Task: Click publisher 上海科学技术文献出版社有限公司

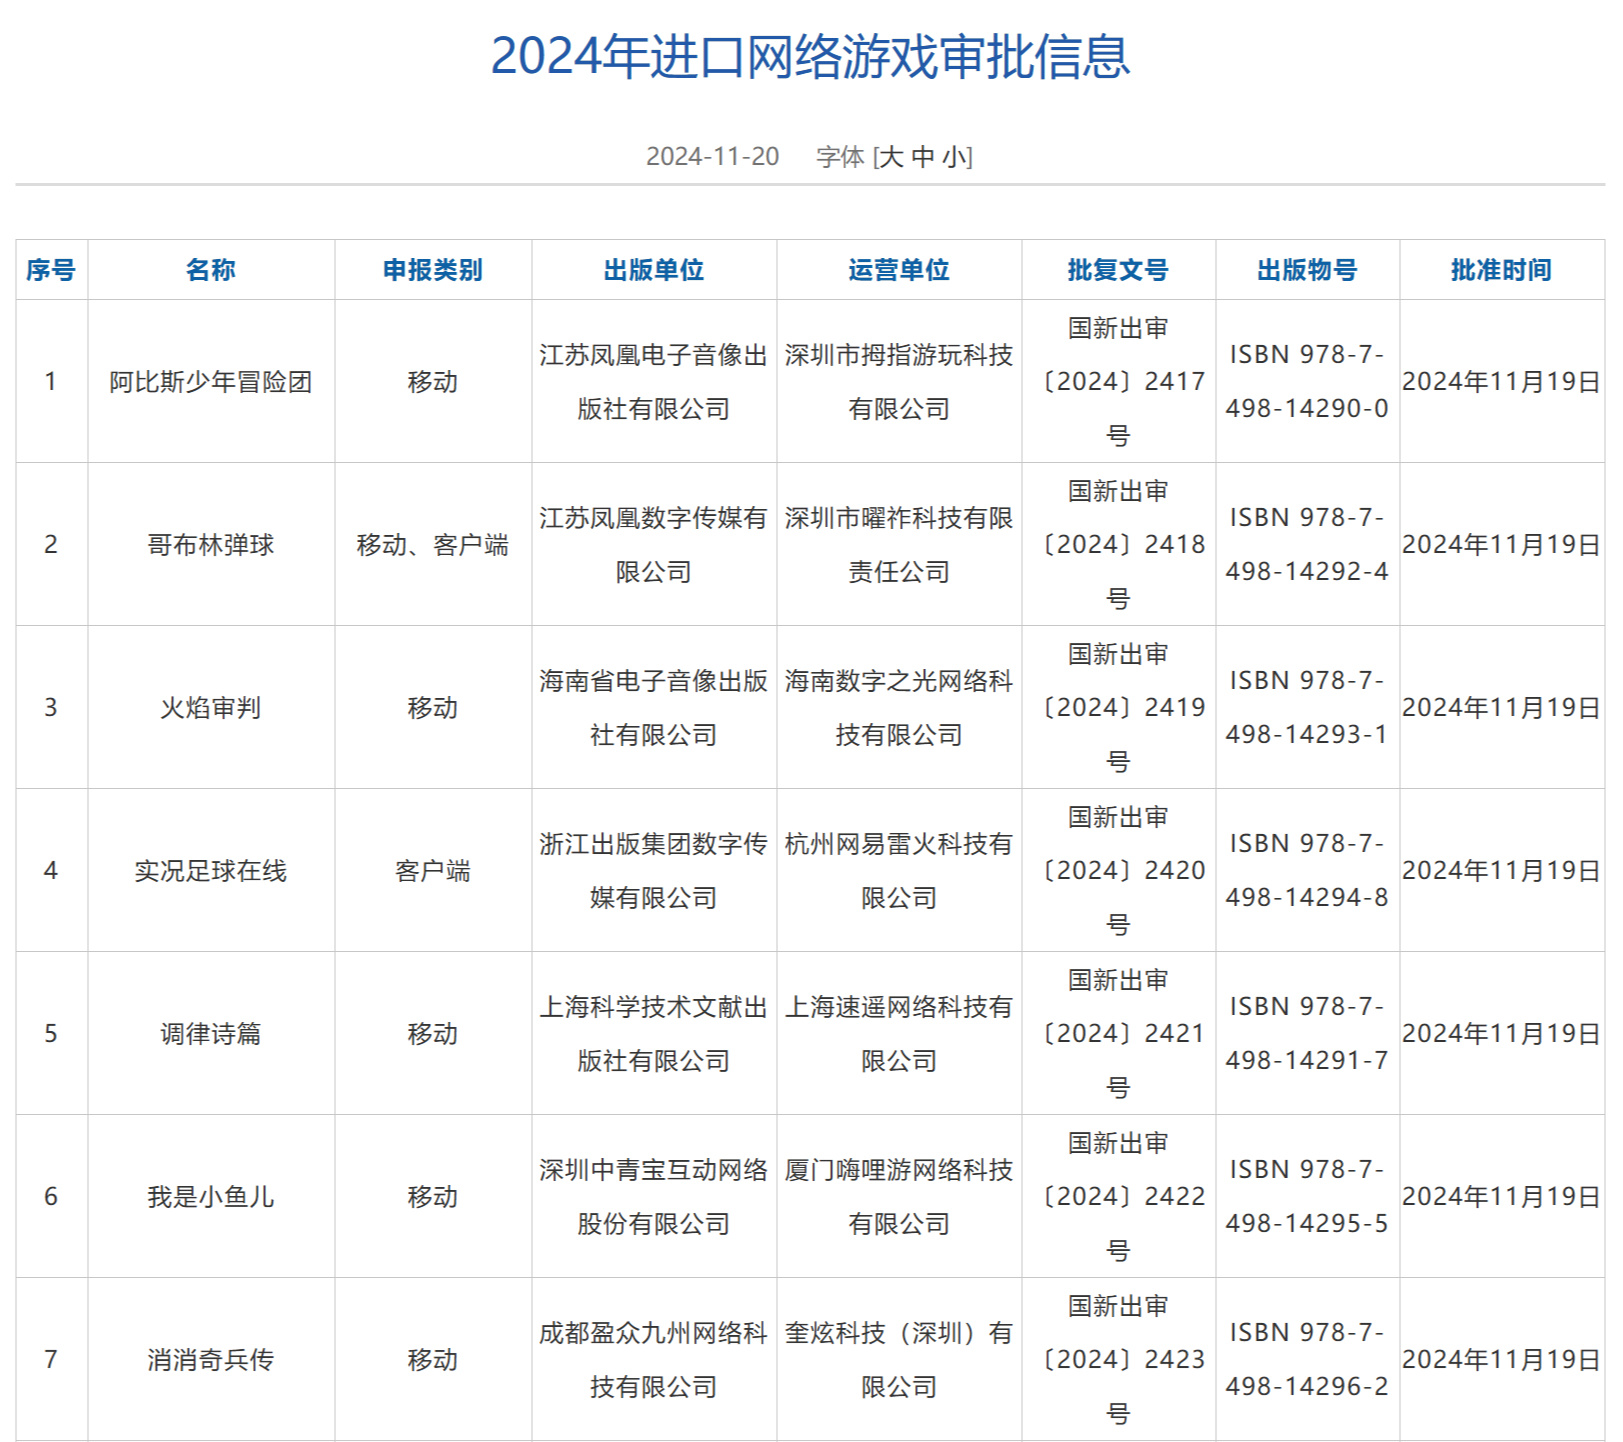Action: tap(654, 1034)
